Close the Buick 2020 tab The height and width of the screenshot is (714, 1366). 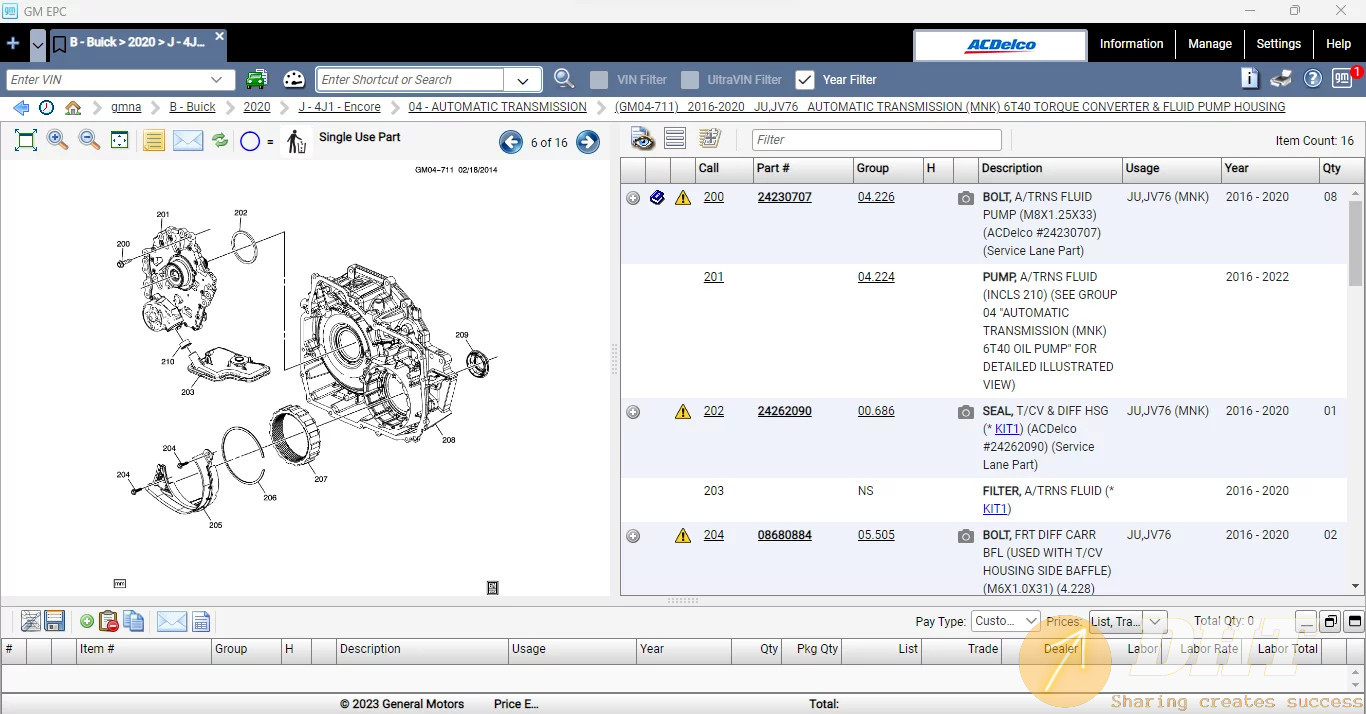pyautogui.click(x=219, y=36)
